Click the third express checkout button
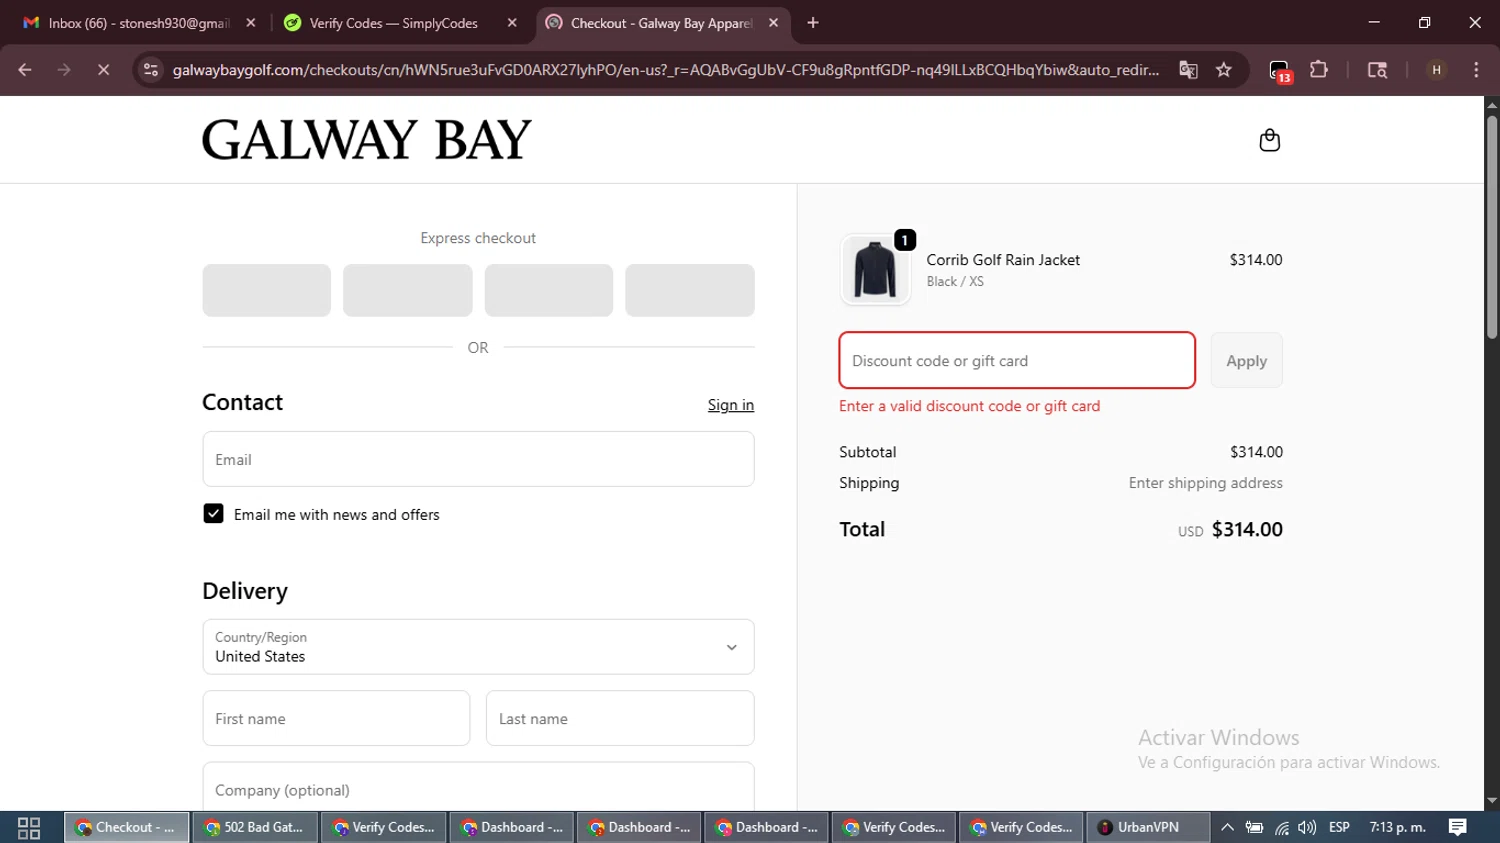 (x=549, y=291)
